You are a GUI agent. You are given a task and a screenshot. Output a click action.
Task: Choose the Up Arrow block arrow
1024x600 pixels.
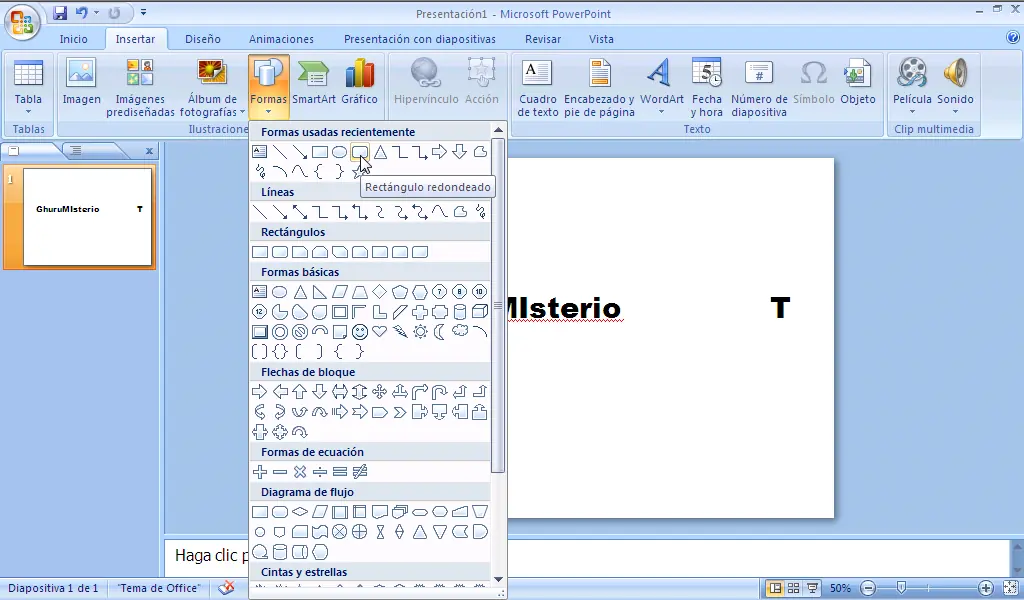[300, 392]
